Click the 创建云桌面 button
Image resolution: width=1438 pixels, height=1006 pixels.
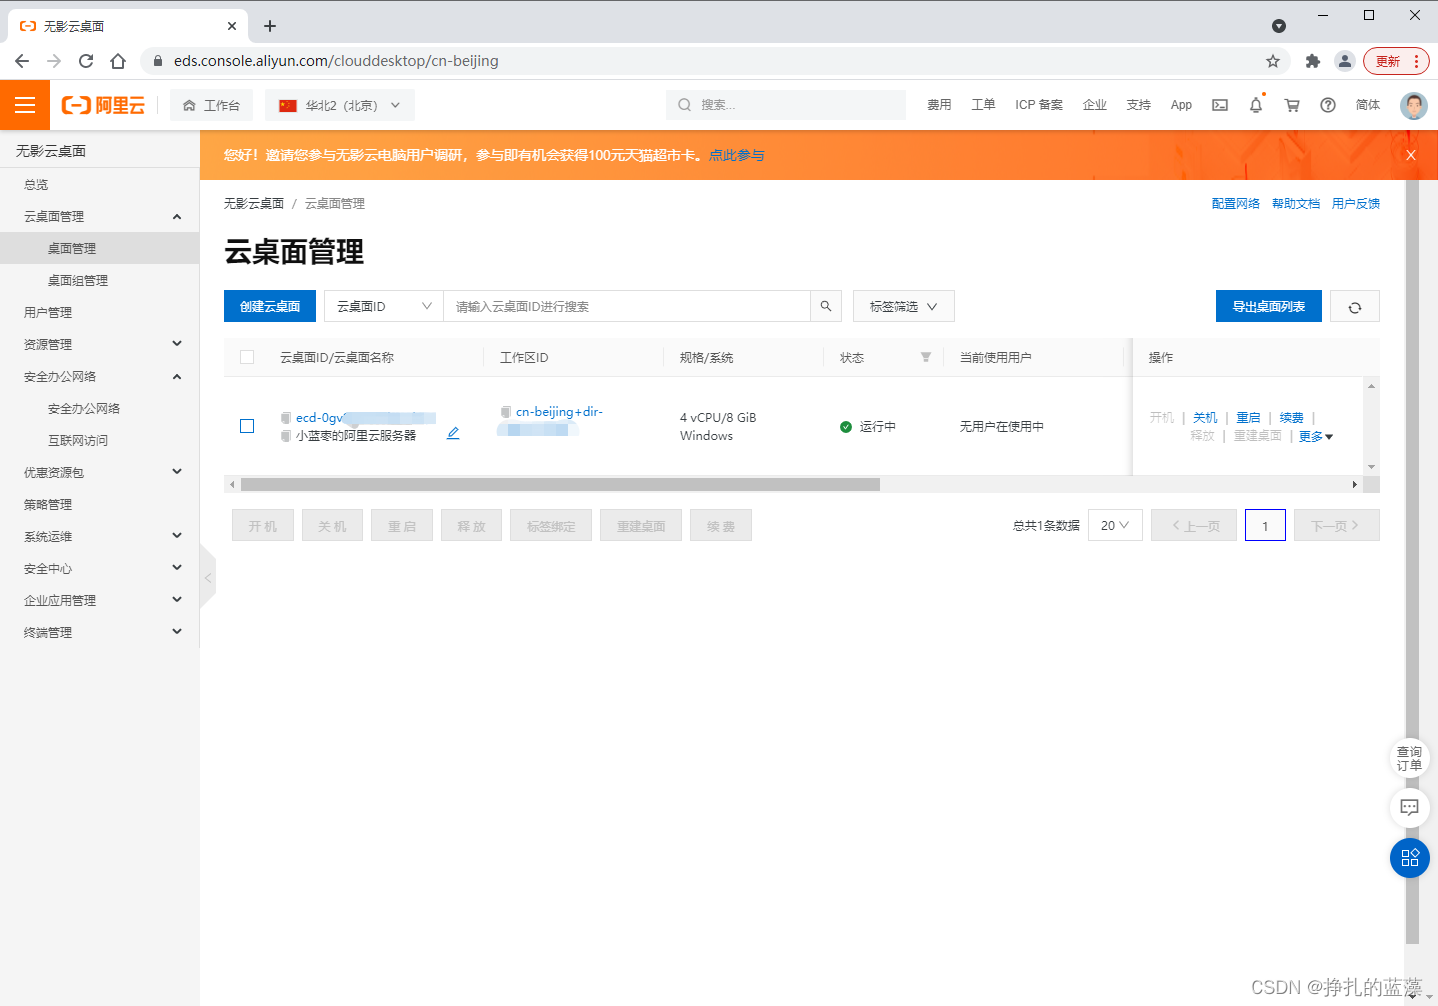(269, 306)
